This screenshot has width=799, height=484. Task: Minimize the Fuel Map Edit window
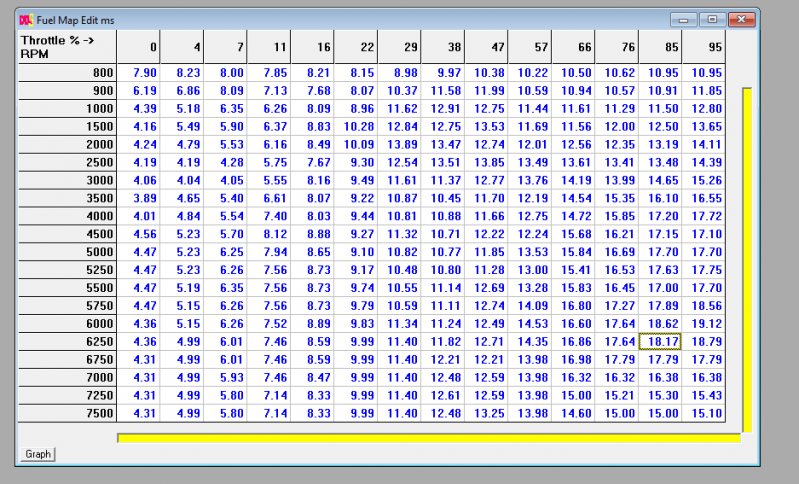[x=683, y=20]
